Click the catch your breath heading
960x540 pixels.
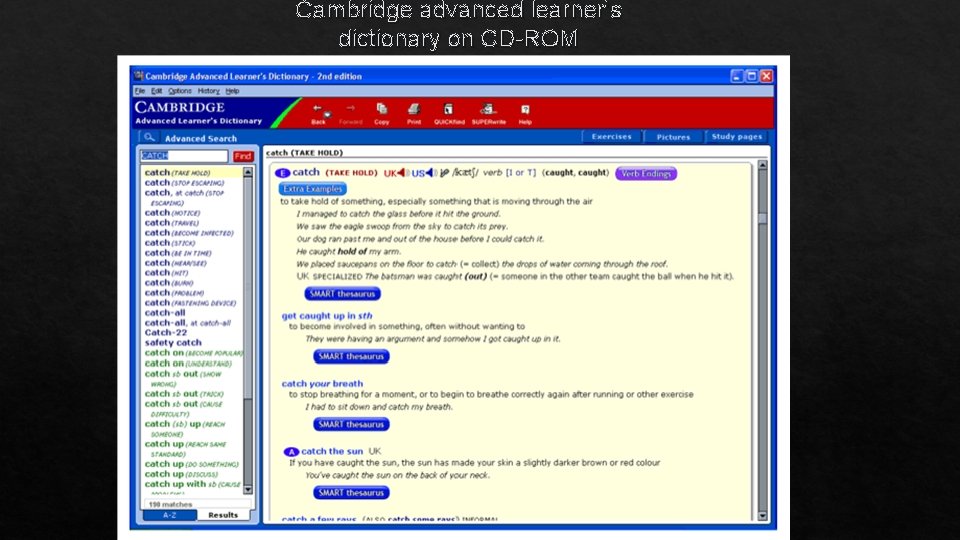click(x=322, y=384)
